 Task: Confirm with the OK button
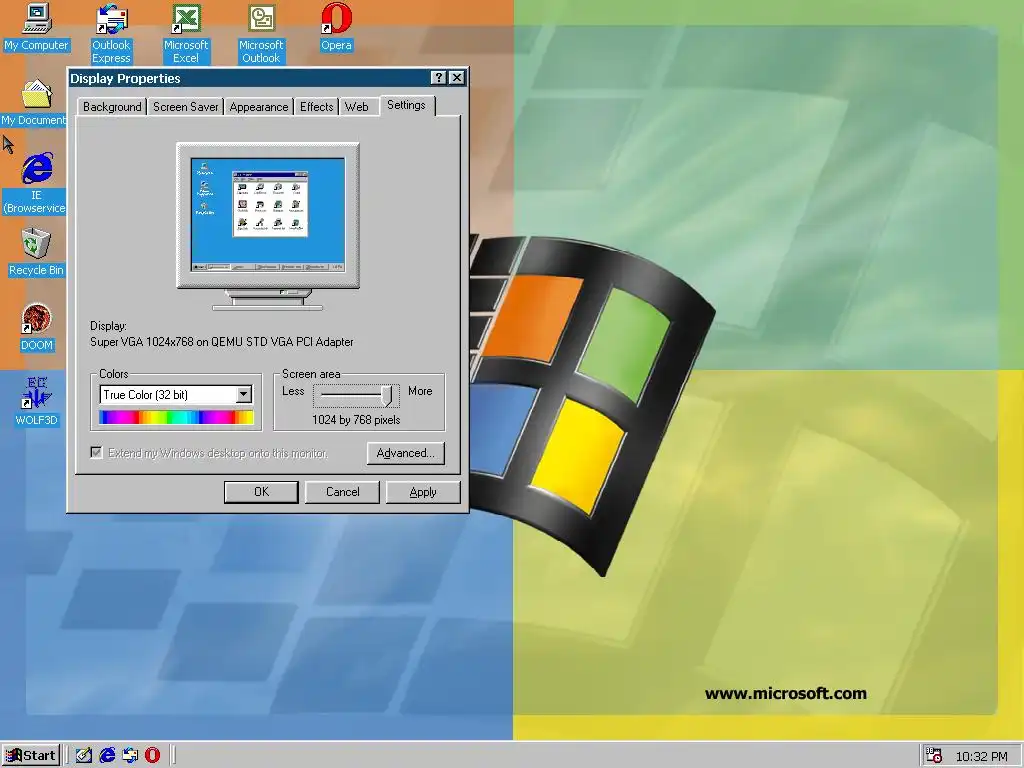tap(261, 492)
